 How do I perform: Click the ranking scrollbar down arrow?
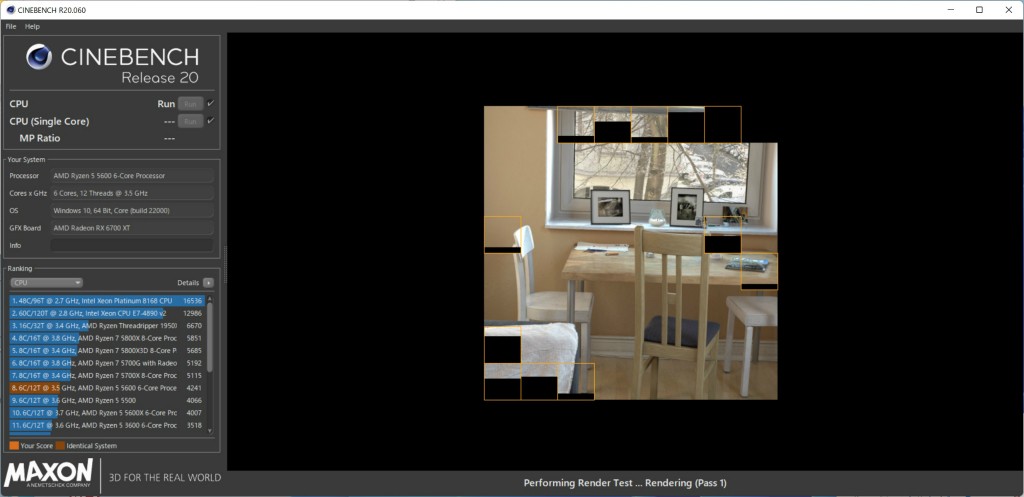pyautogui.click(x=210, y=431)
